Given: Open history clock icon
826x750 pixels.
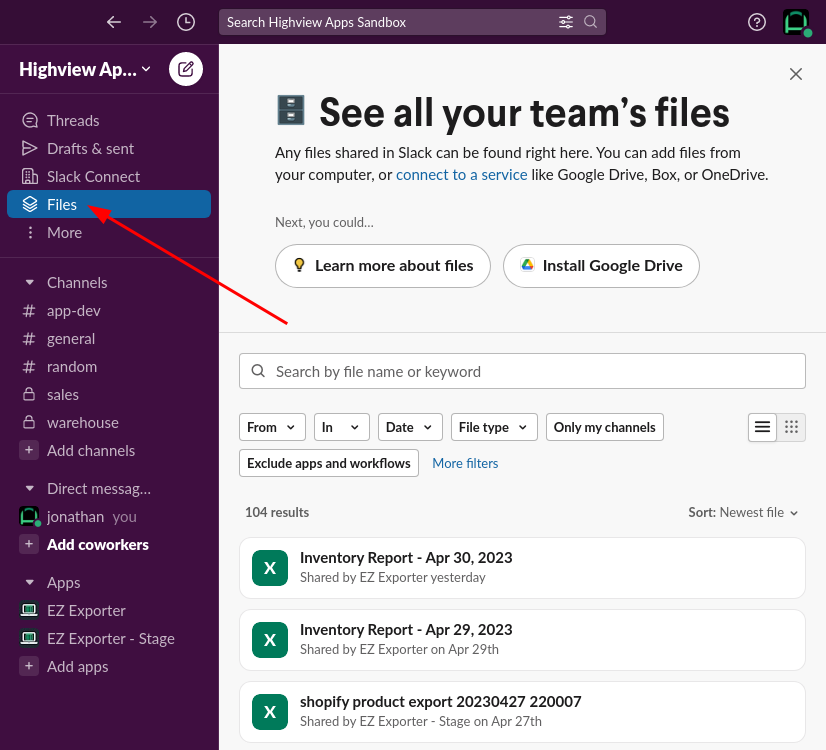Looking at the screenshot, I should click(x=186, y=22).
